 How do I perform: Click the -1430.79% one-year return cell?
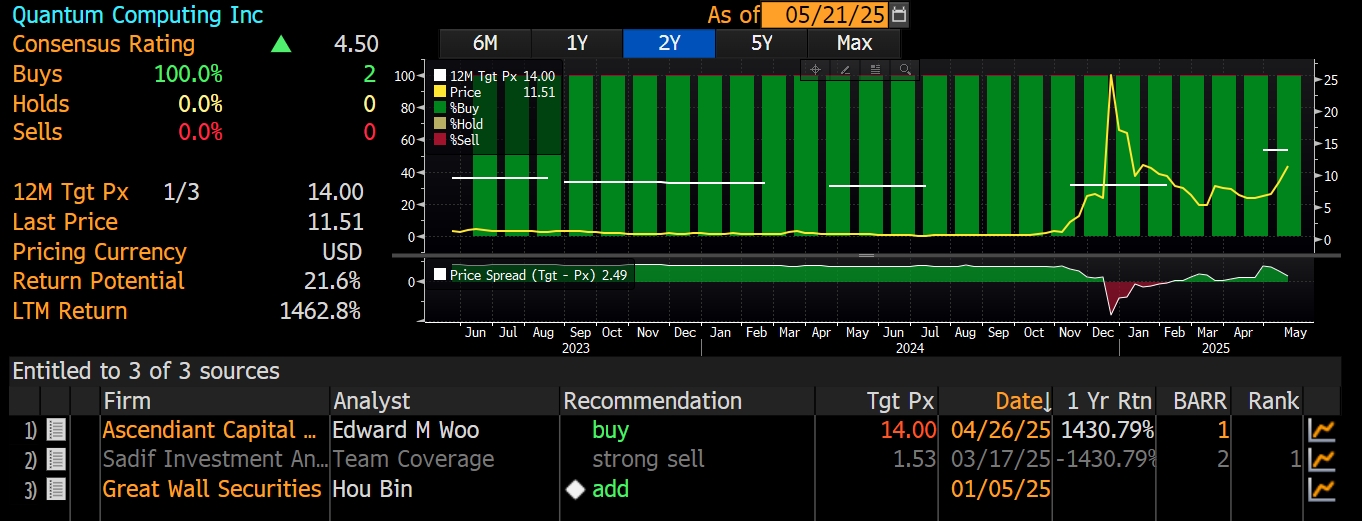click(x=1107, y=459)
